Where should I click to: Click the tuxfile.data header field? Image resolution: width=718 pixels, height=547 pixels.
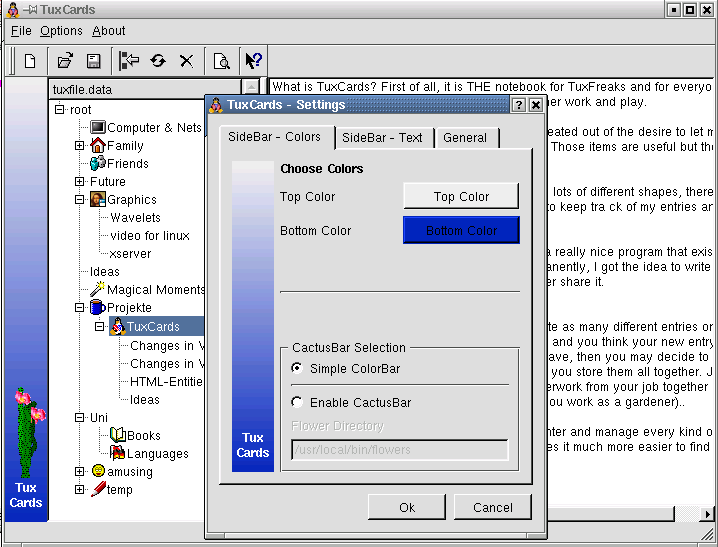point(145,89)
